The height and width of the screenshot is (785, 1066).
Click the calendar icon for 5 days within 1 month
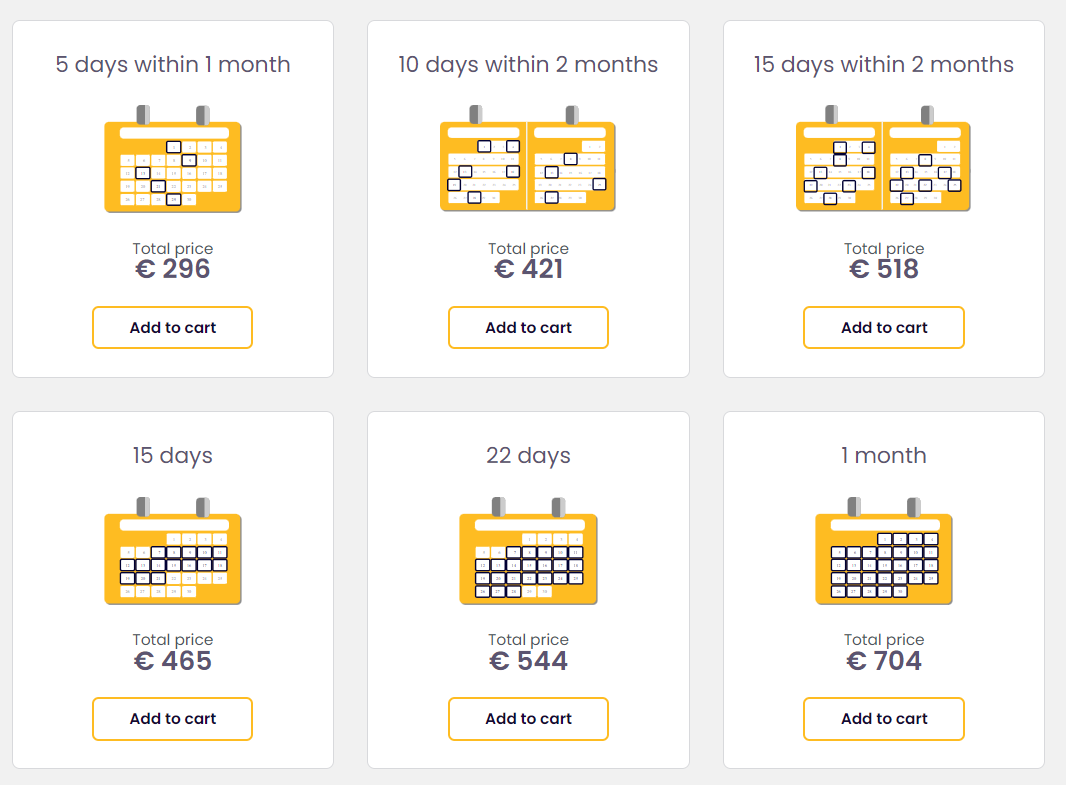click(173, 160)
